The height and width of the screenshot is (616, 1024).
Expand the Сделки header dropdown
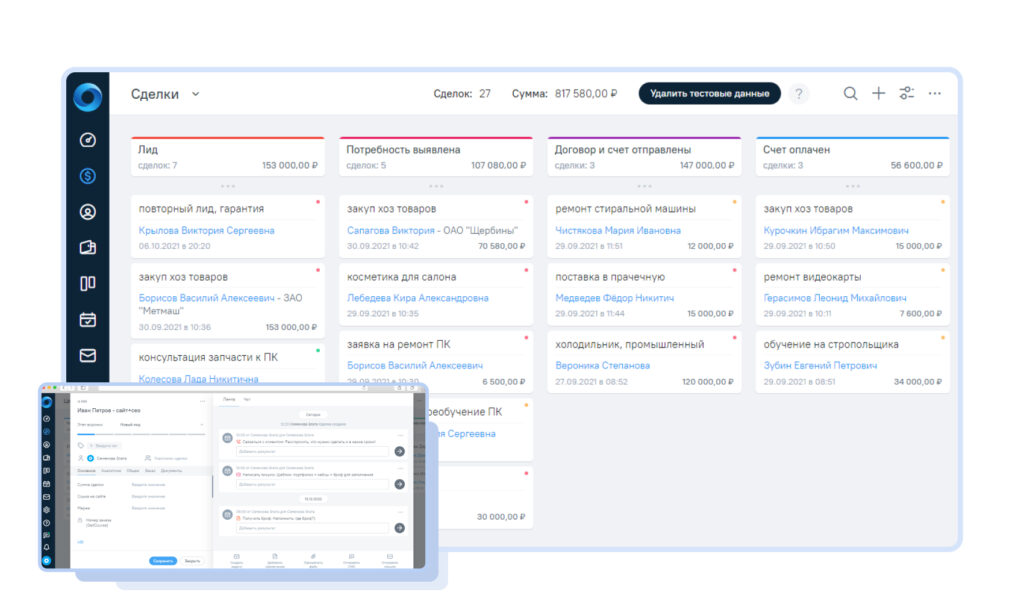[x=195, y=93]
